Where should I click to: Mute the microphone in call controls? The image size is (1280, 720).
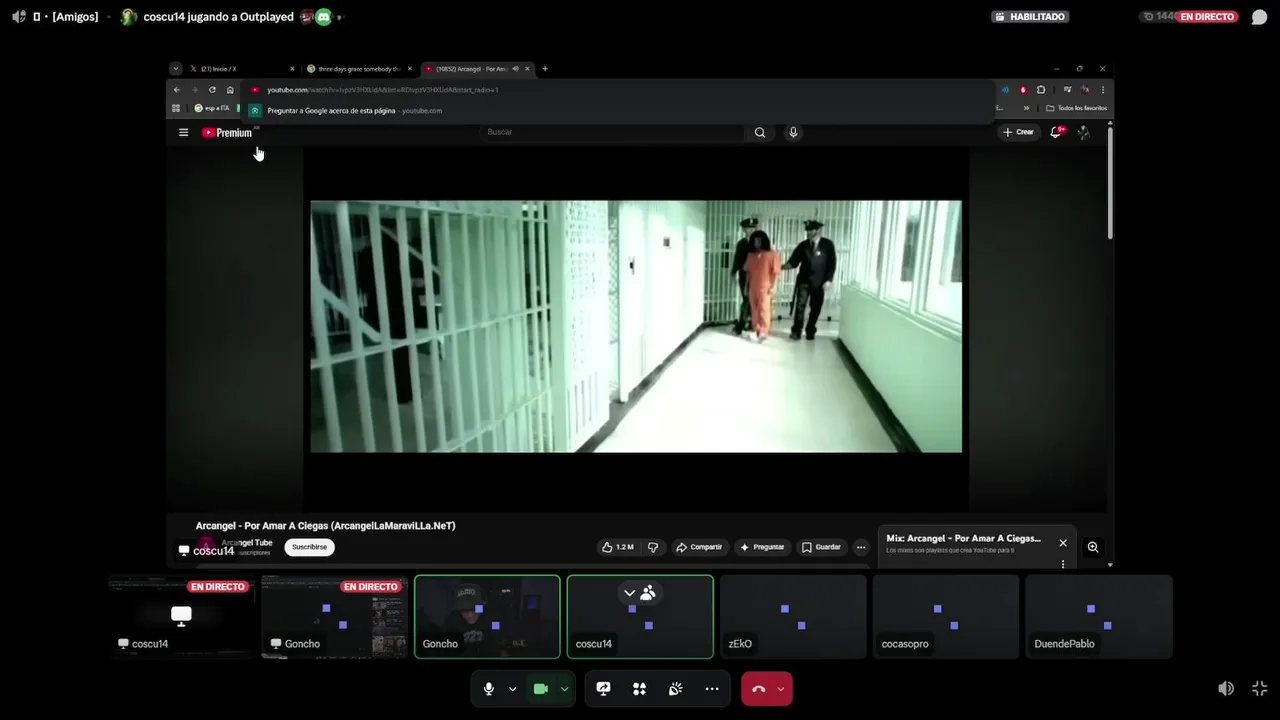489,689
